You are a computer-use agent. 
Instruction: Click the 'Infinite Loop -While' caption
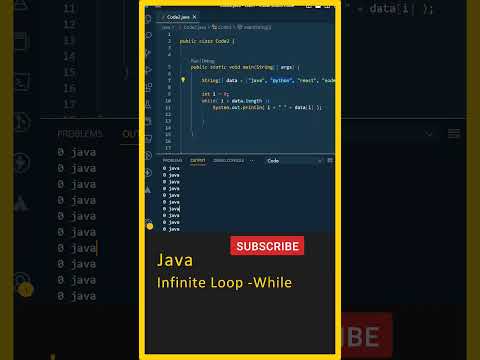224,283
